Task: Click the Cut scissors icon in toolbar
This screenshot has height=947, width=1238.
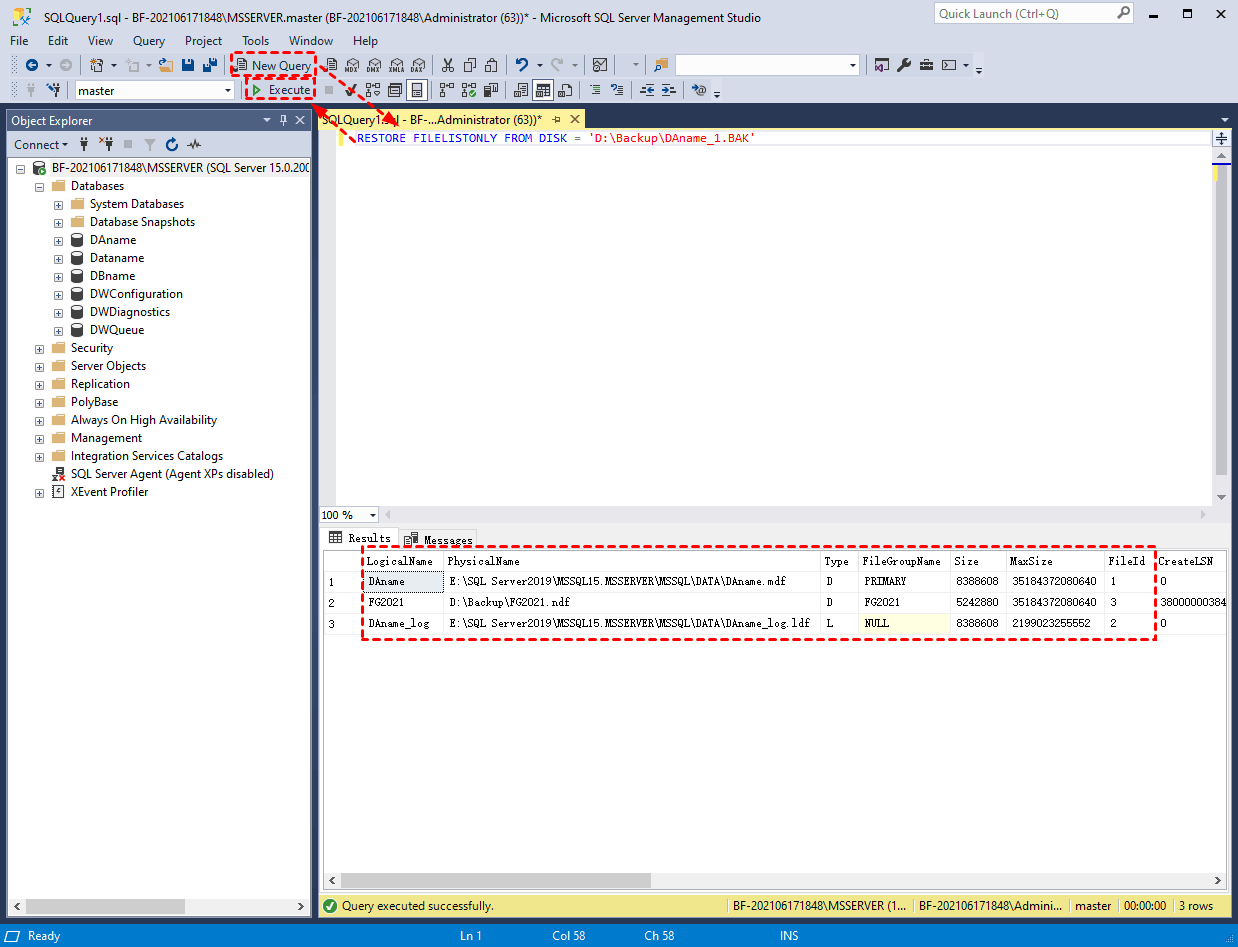Action: (447, 65)
